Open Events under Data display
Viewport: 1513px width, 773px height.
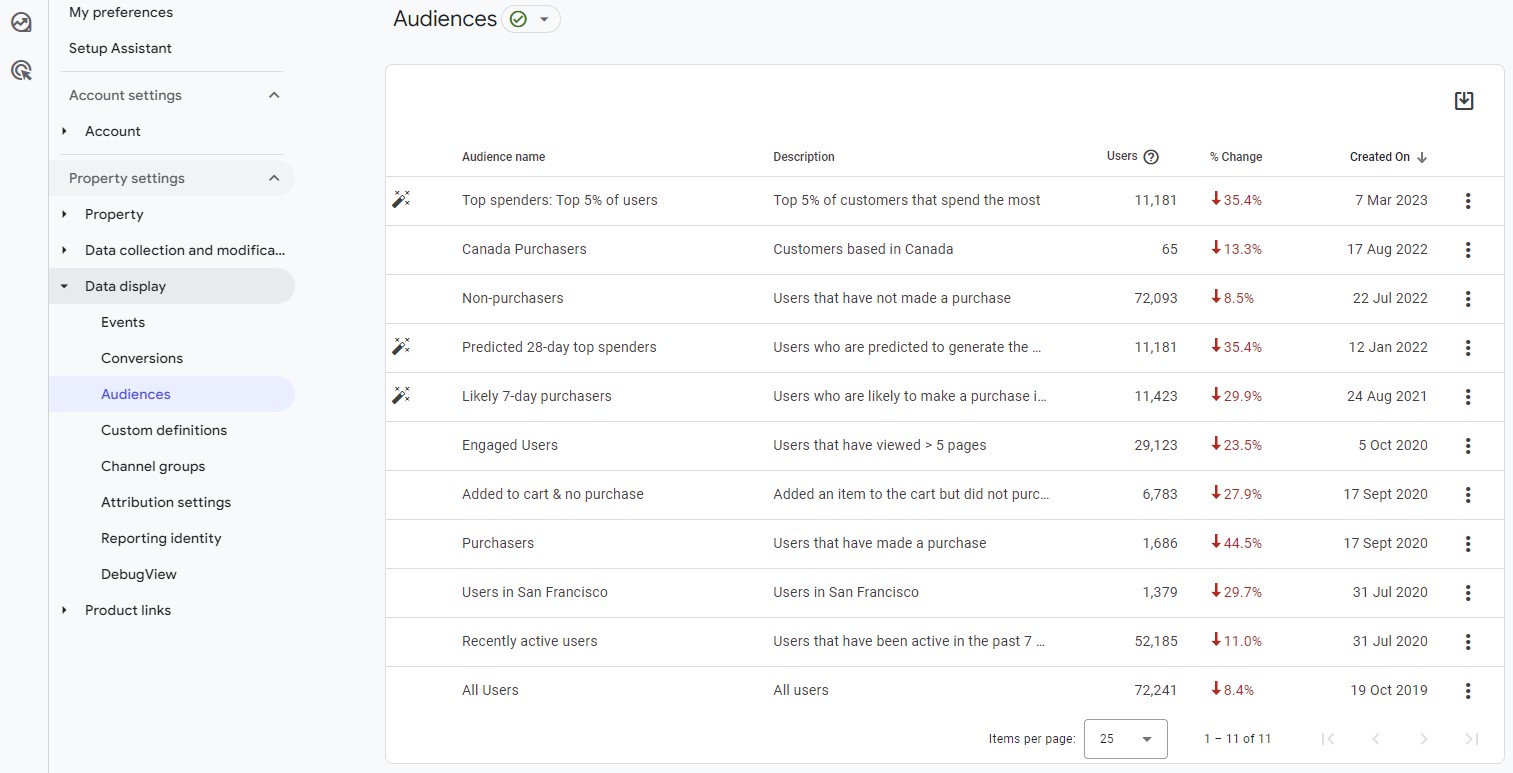pos(123,322)
